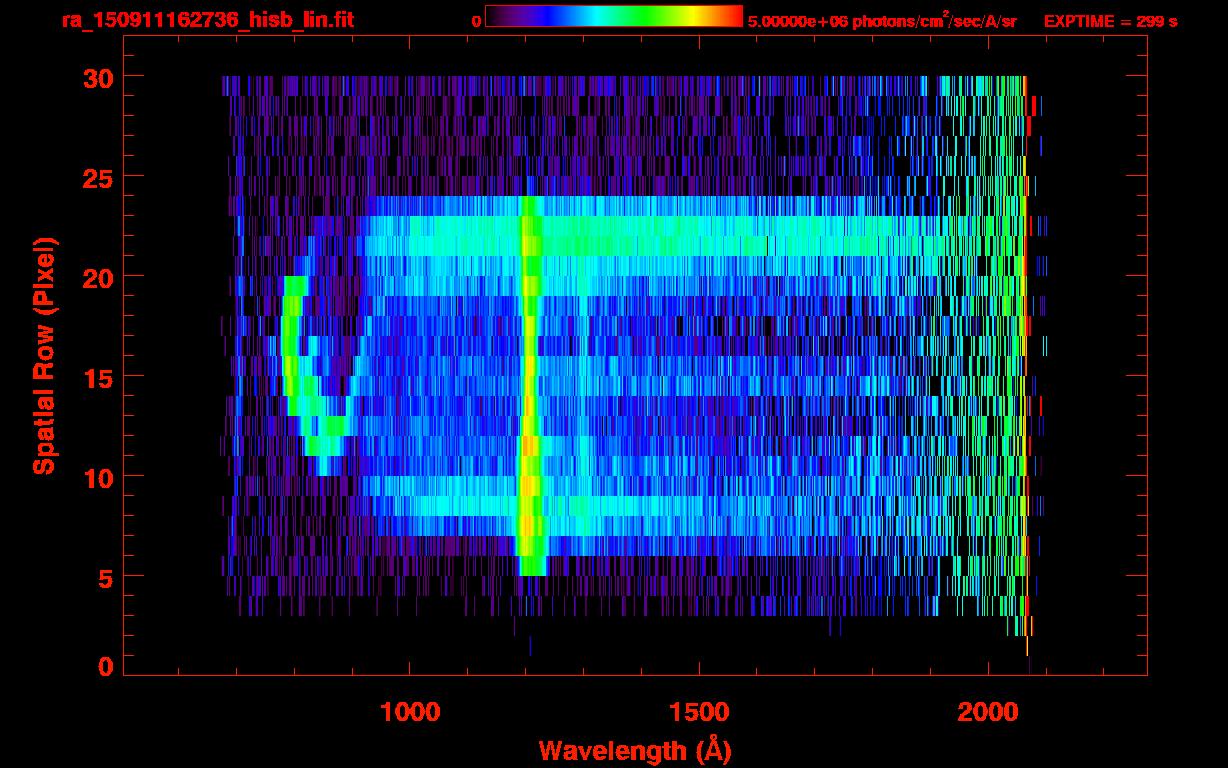Click the y-axis tick label 30

pos(99,77)
